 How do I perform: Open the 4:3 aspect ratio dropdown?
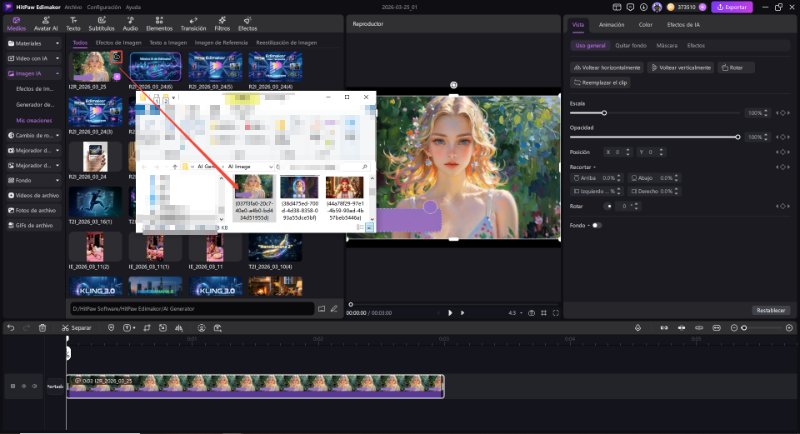(x=515, y=313)
